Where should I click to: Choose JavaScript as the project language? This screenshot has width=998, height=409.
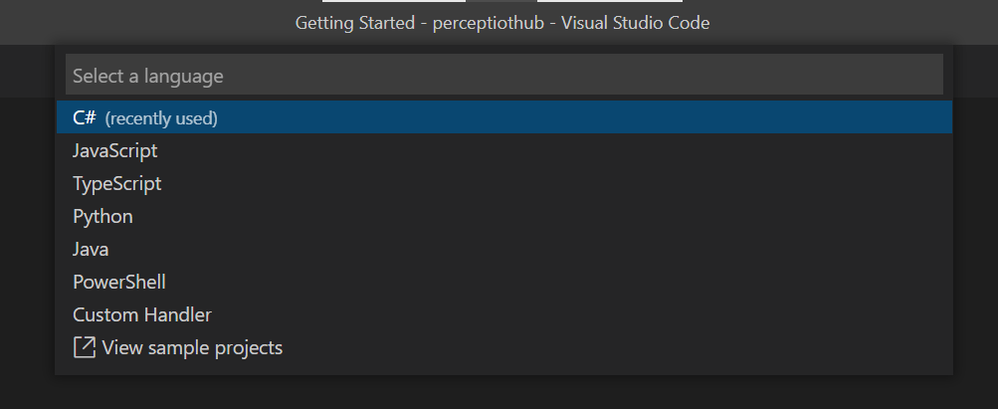coord(115,151)
